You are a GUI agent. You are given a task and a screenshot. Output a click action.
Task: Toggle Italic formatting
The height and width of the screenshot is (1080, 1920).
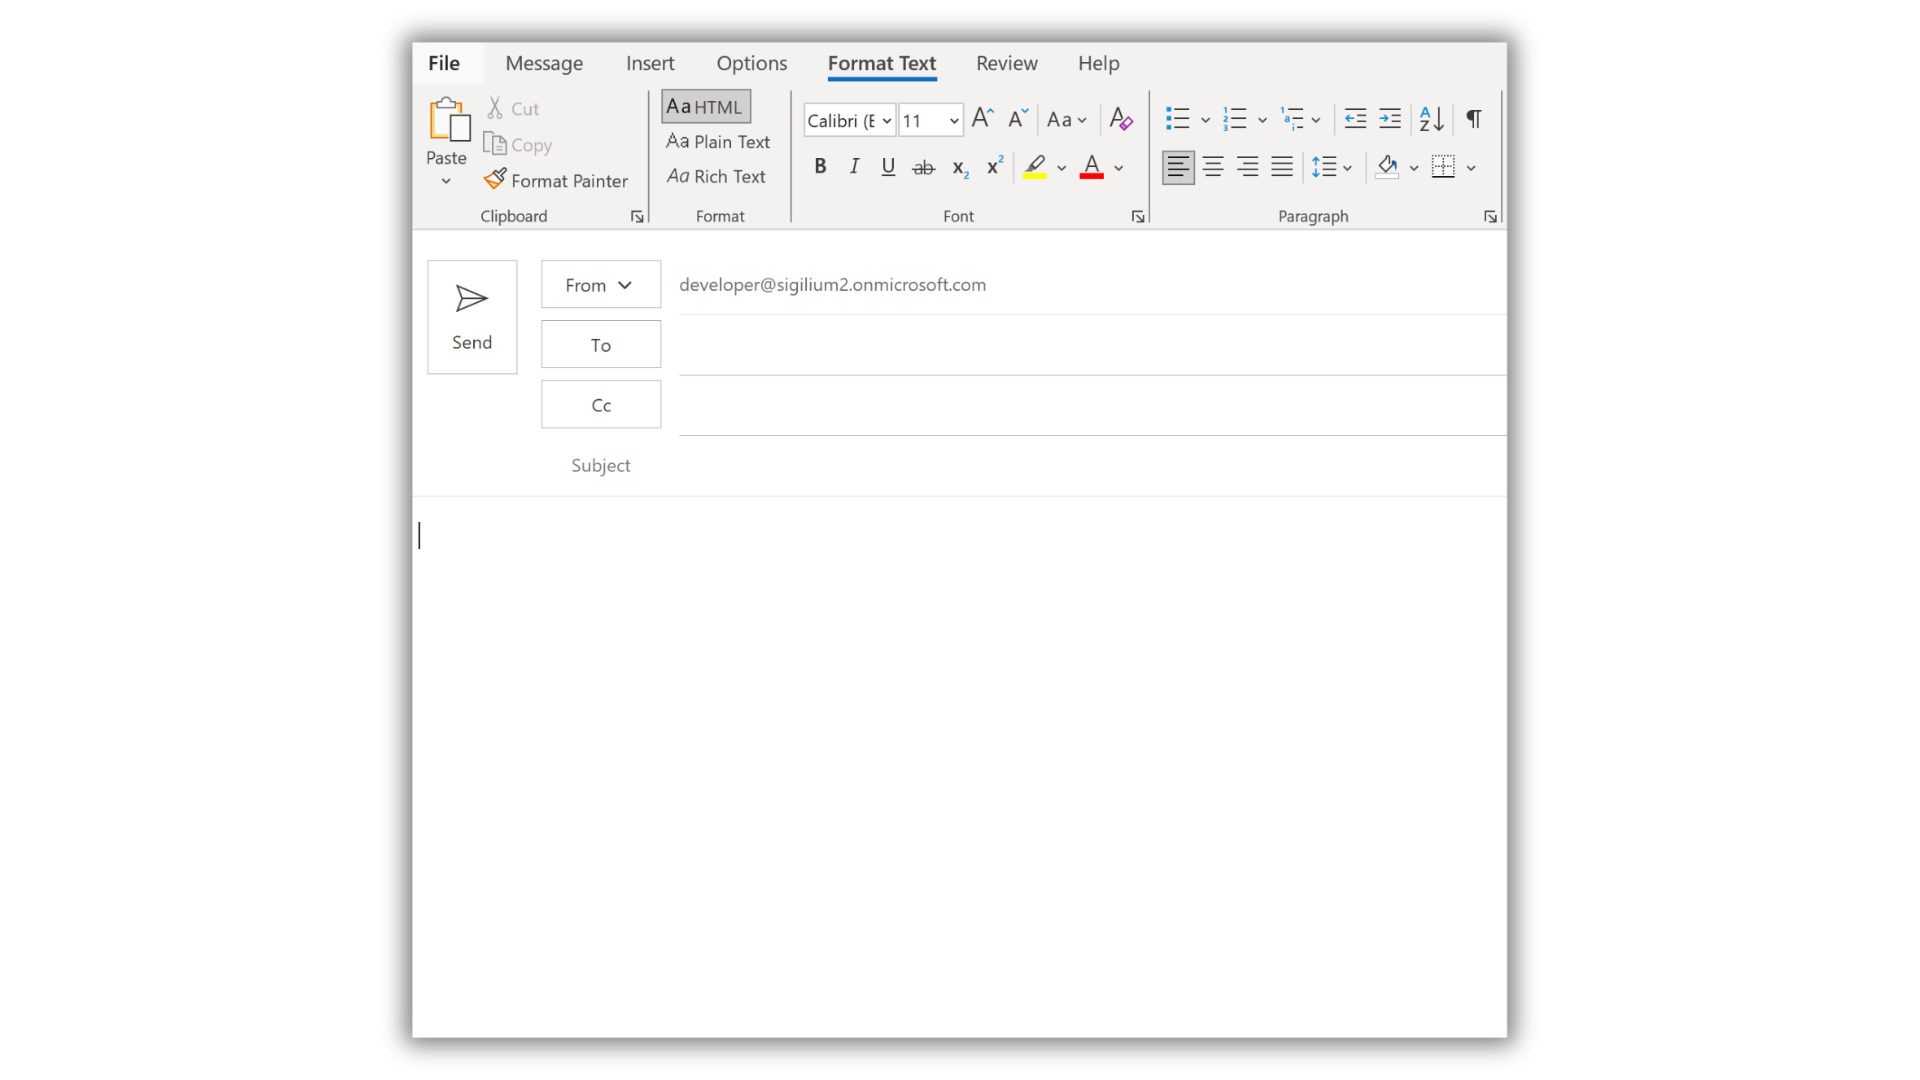tap(854, 167)
